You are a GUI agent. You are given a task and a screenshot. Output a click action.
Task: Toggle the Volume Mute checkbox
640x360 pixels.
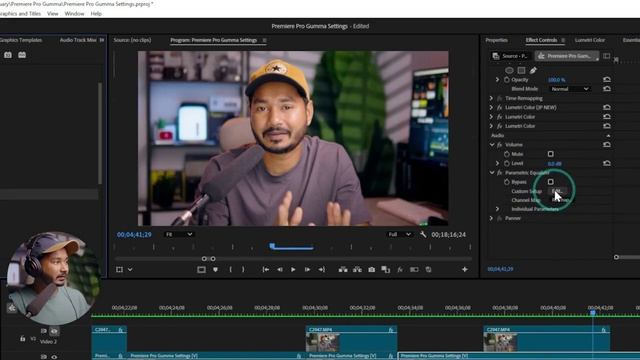(551, 154)
